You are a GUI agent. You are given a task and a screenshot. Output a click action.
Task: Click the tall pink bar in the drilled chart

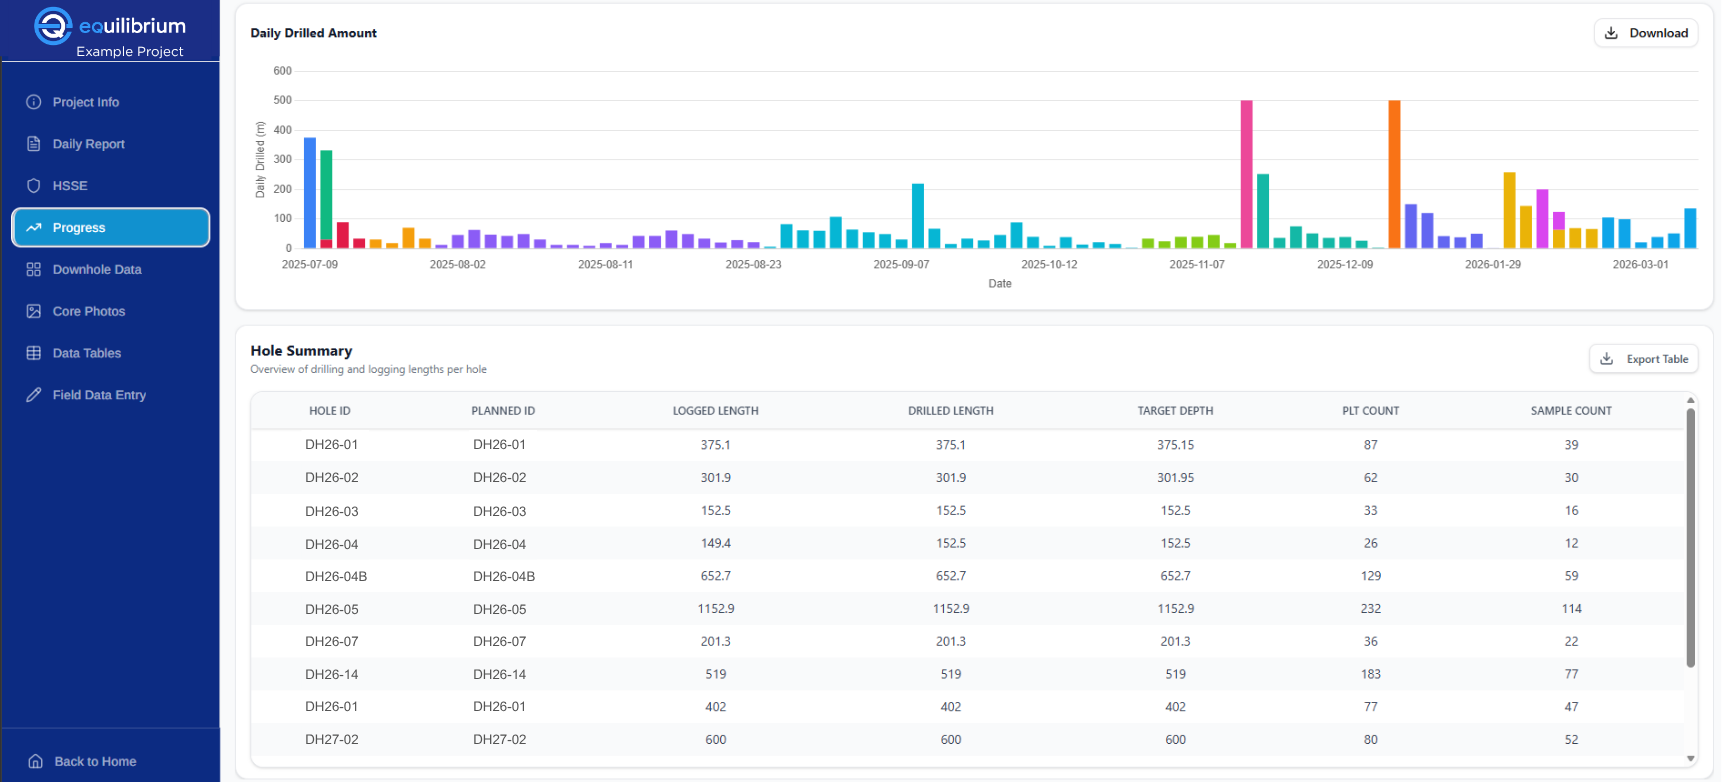pyautogui.click(x=1247, y=174)
